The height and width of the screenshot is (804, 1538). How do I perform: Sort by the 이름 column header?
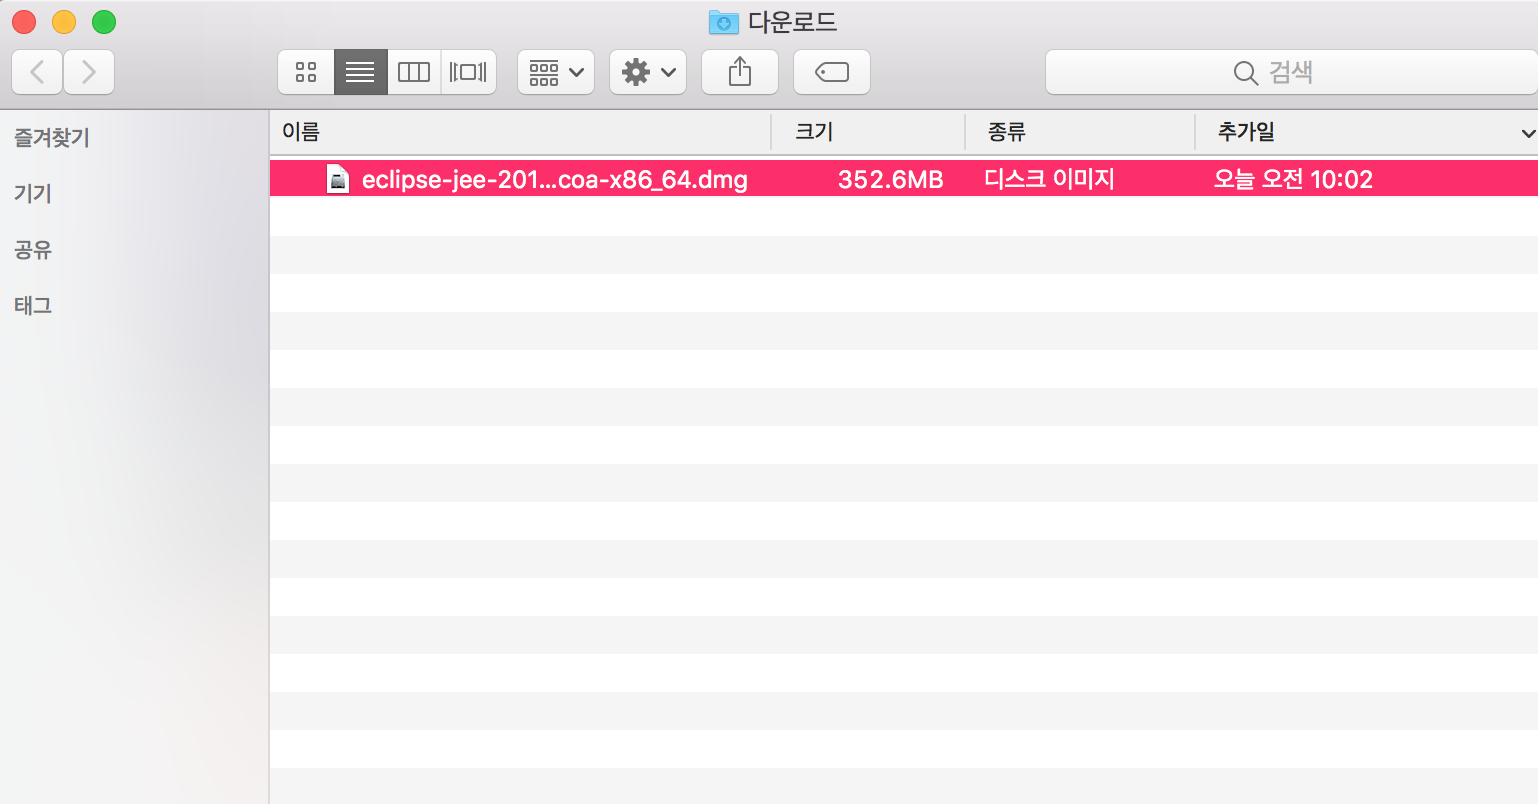pyautogui.click(x=520, y=132)
